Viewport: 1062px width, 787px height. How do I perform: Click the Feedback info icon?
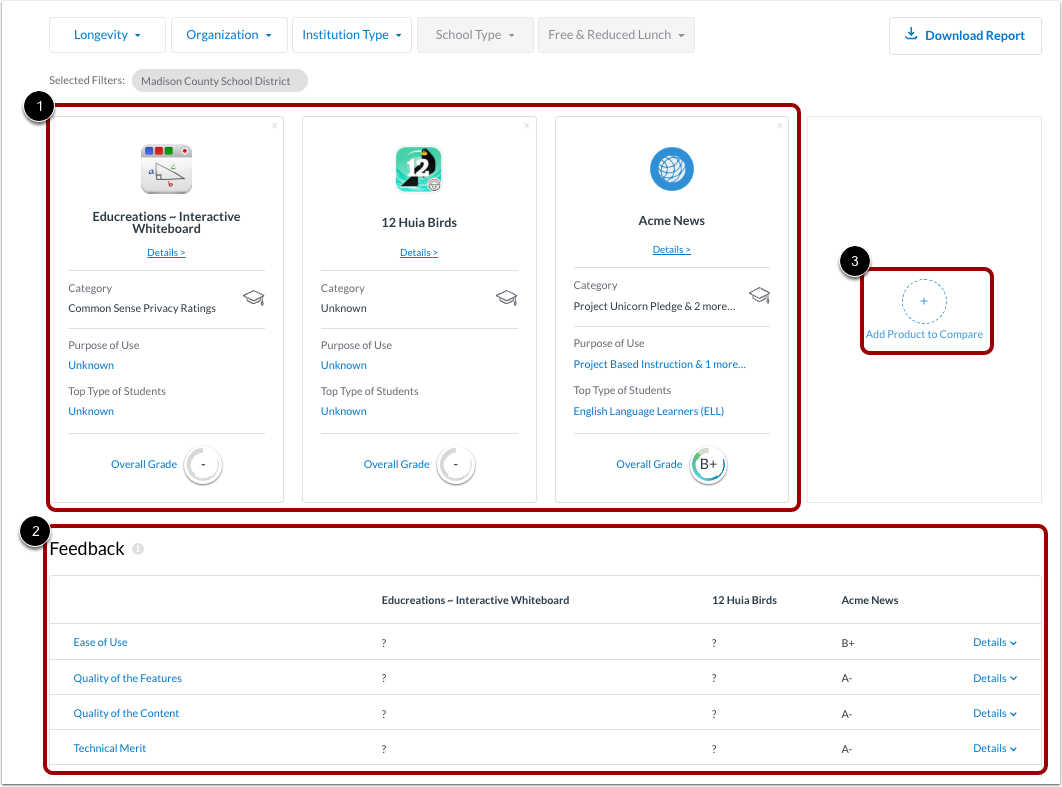(138, 549)
